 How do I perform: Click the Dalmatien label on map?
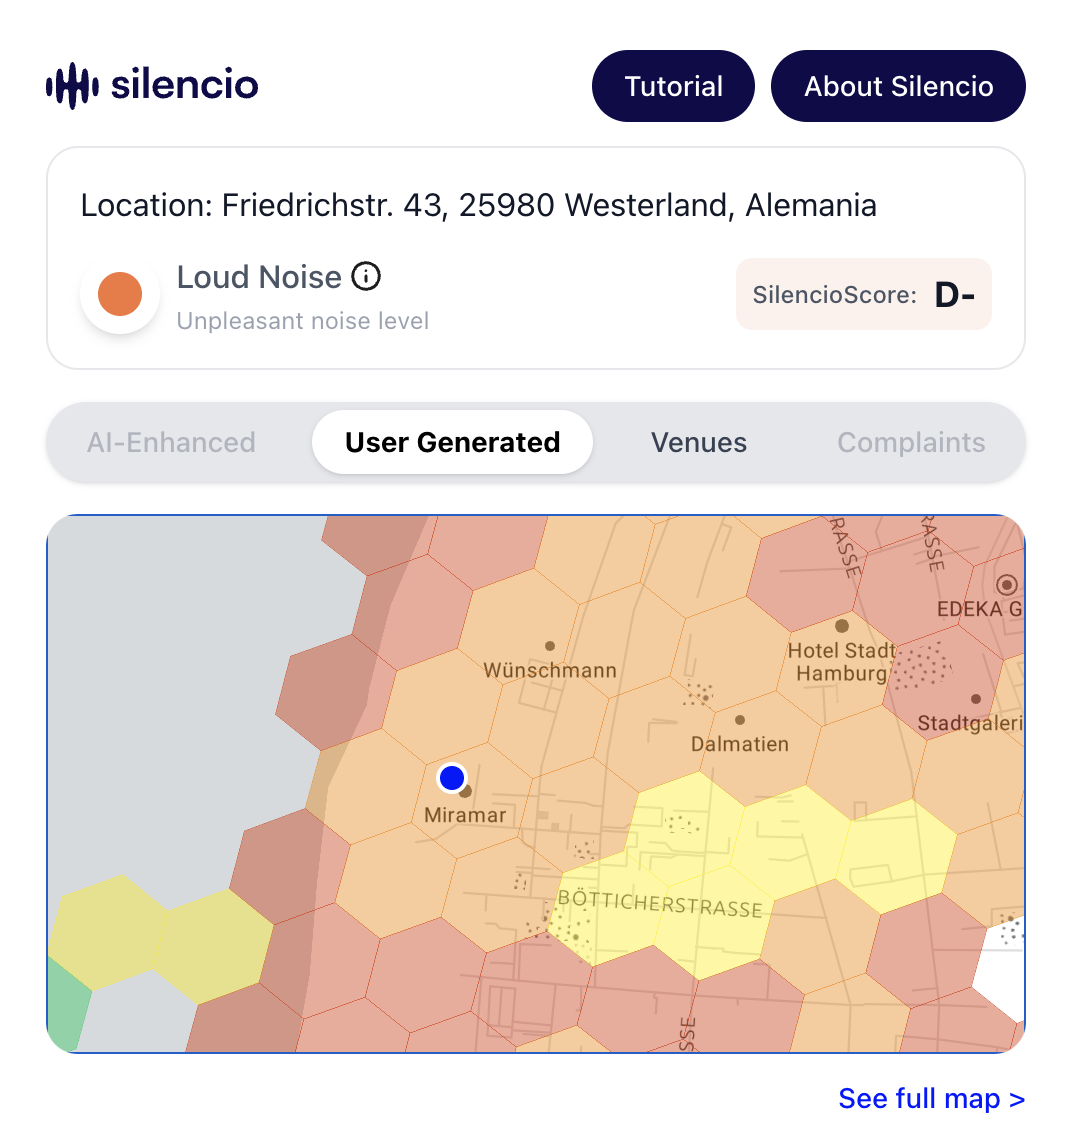pyautogui.click(x=740, y=744)
